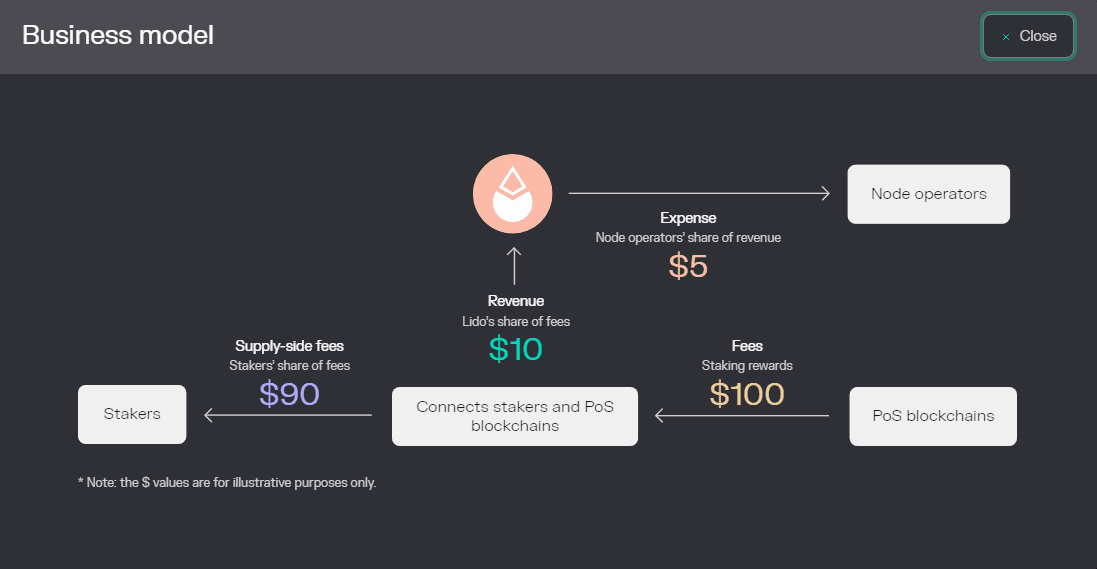Click the $100 staking rewards value

pos(747,394)
